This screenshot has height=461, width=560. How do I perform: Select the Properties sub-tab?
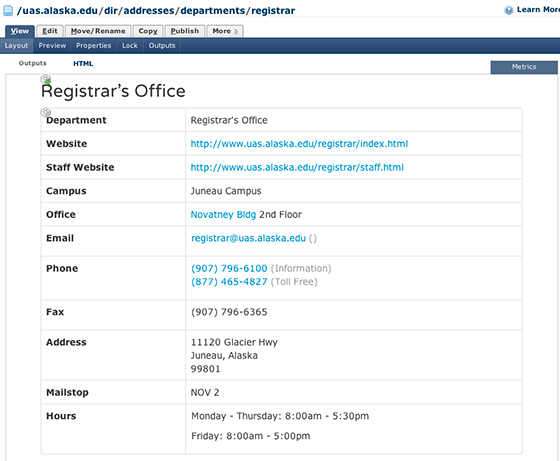click(x=94, y=46)
